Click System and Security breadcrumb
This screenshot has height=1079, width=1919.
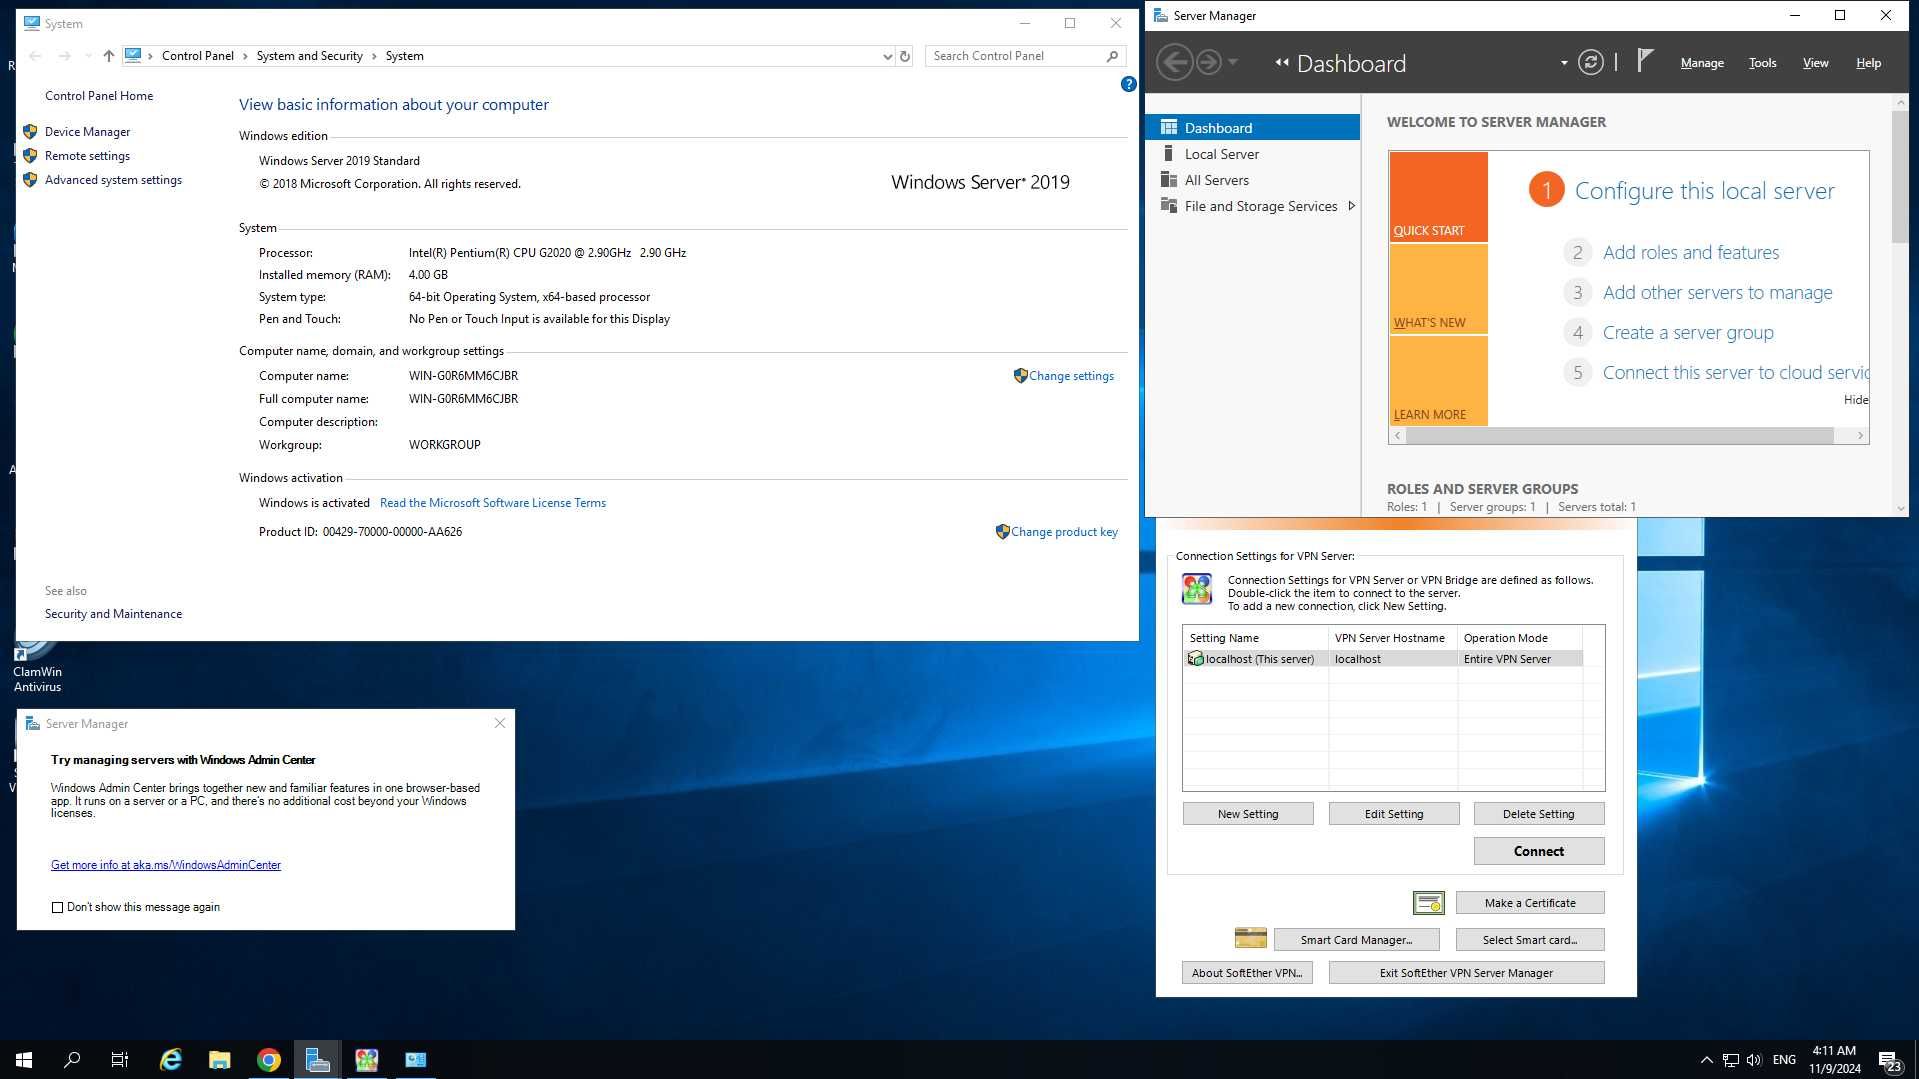[309, 56]
